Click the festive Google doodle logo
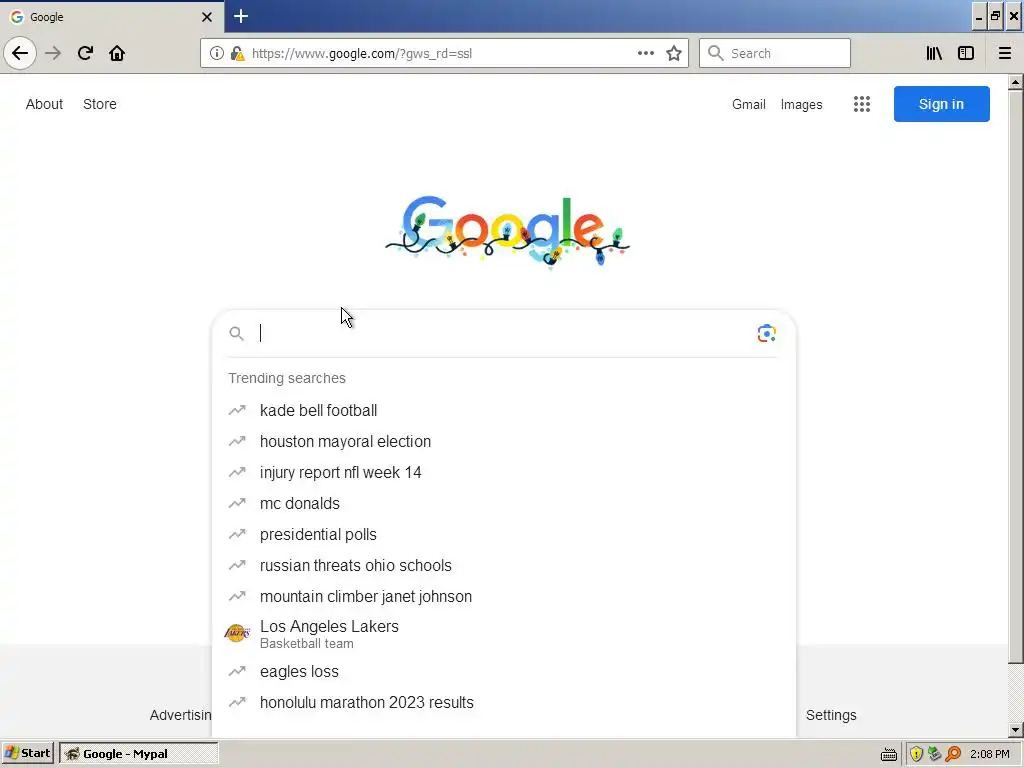Image resolution: width=1024 pixels, height=768 pixels. tap(507, 231)
